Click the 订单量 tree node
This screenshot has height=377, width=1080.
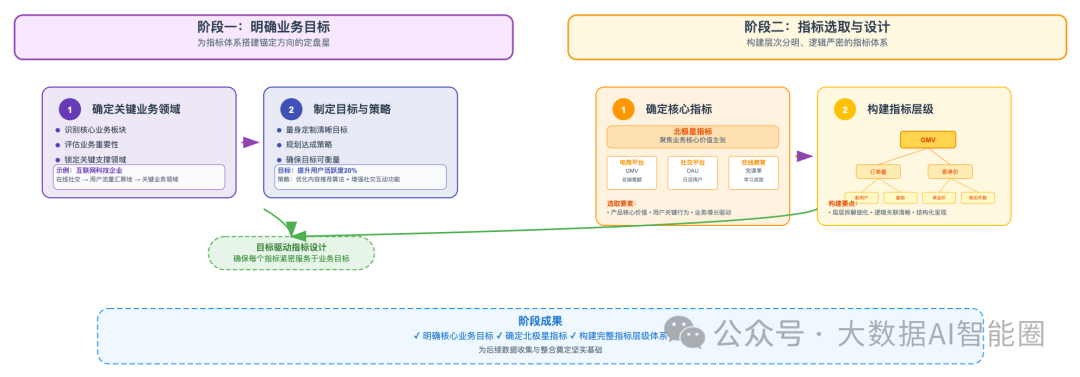[878, 171]
